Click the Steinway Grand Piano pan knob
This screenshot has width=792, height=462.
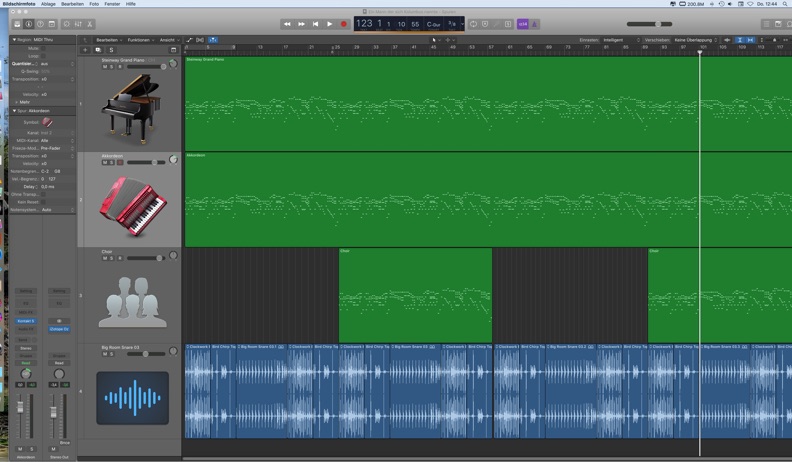pos(173,64)
